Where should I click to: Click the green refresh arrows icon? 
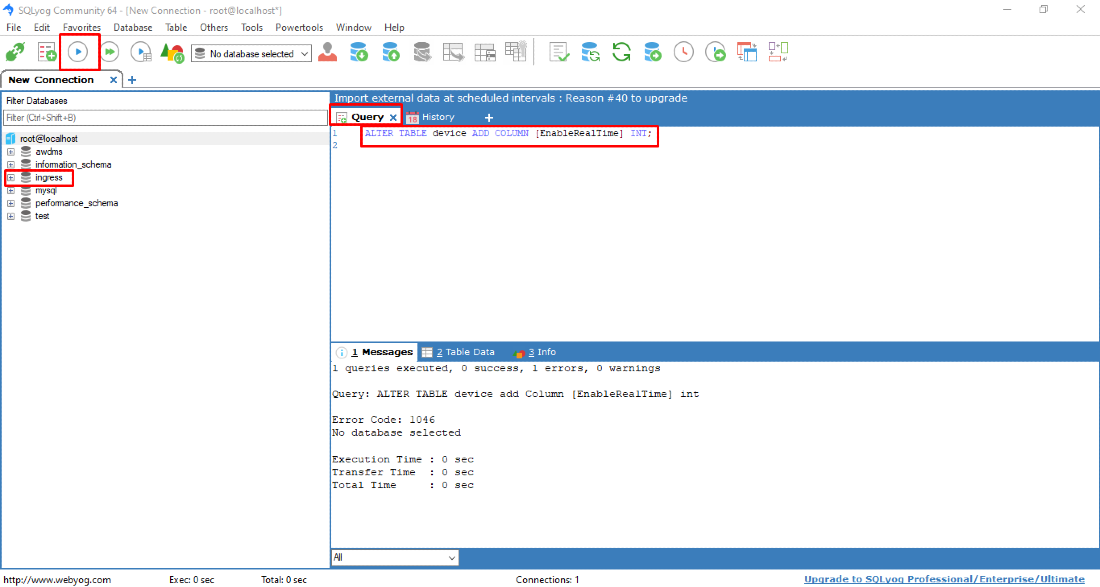click(622, 52)
